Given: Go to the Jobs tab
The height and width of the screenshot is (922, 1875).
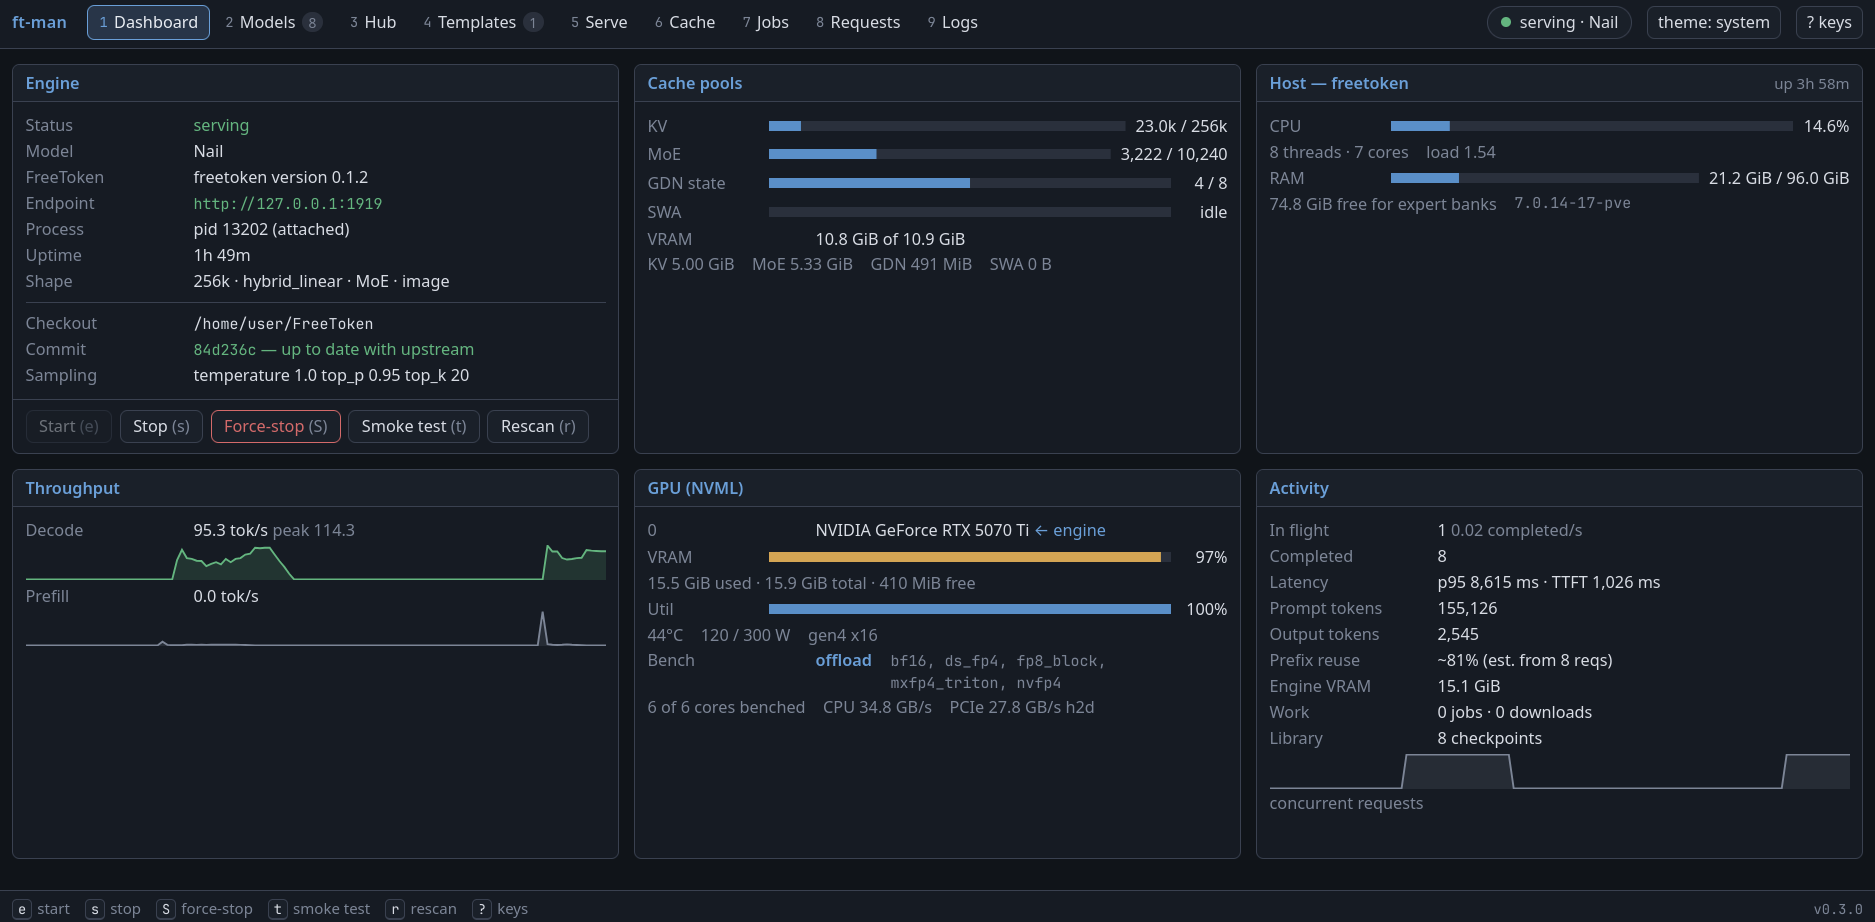Looking at the screenshot, I should [x=766, y=22].
